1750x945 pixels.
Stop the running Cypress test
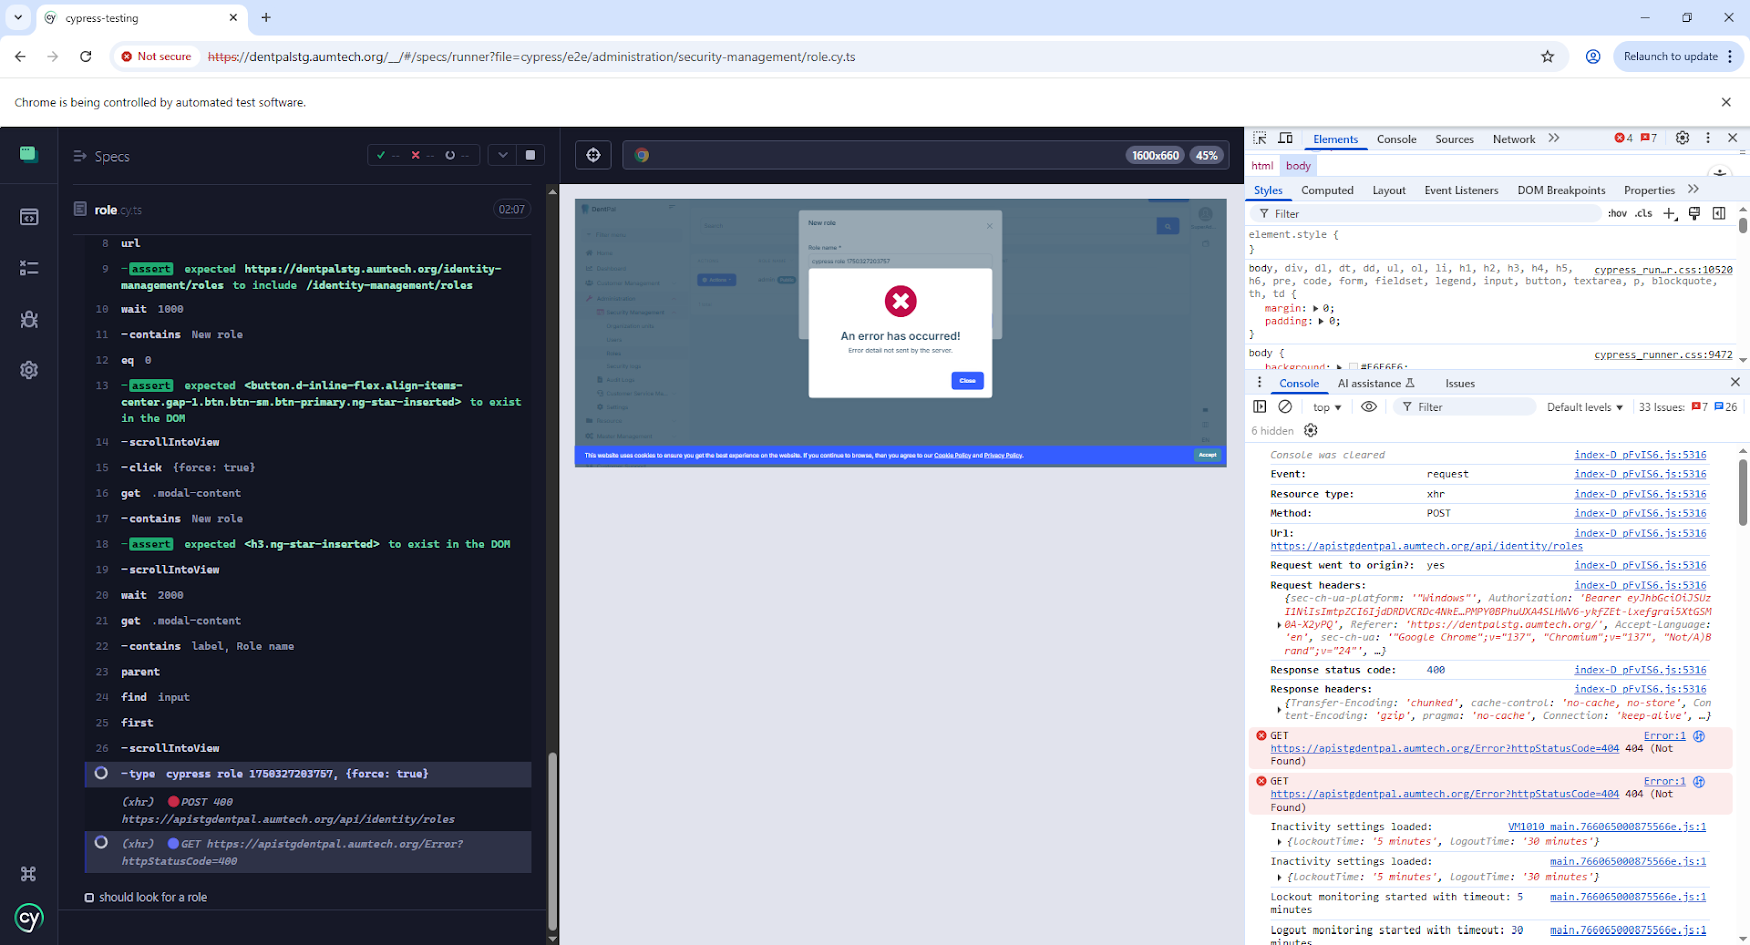(531, 155)
